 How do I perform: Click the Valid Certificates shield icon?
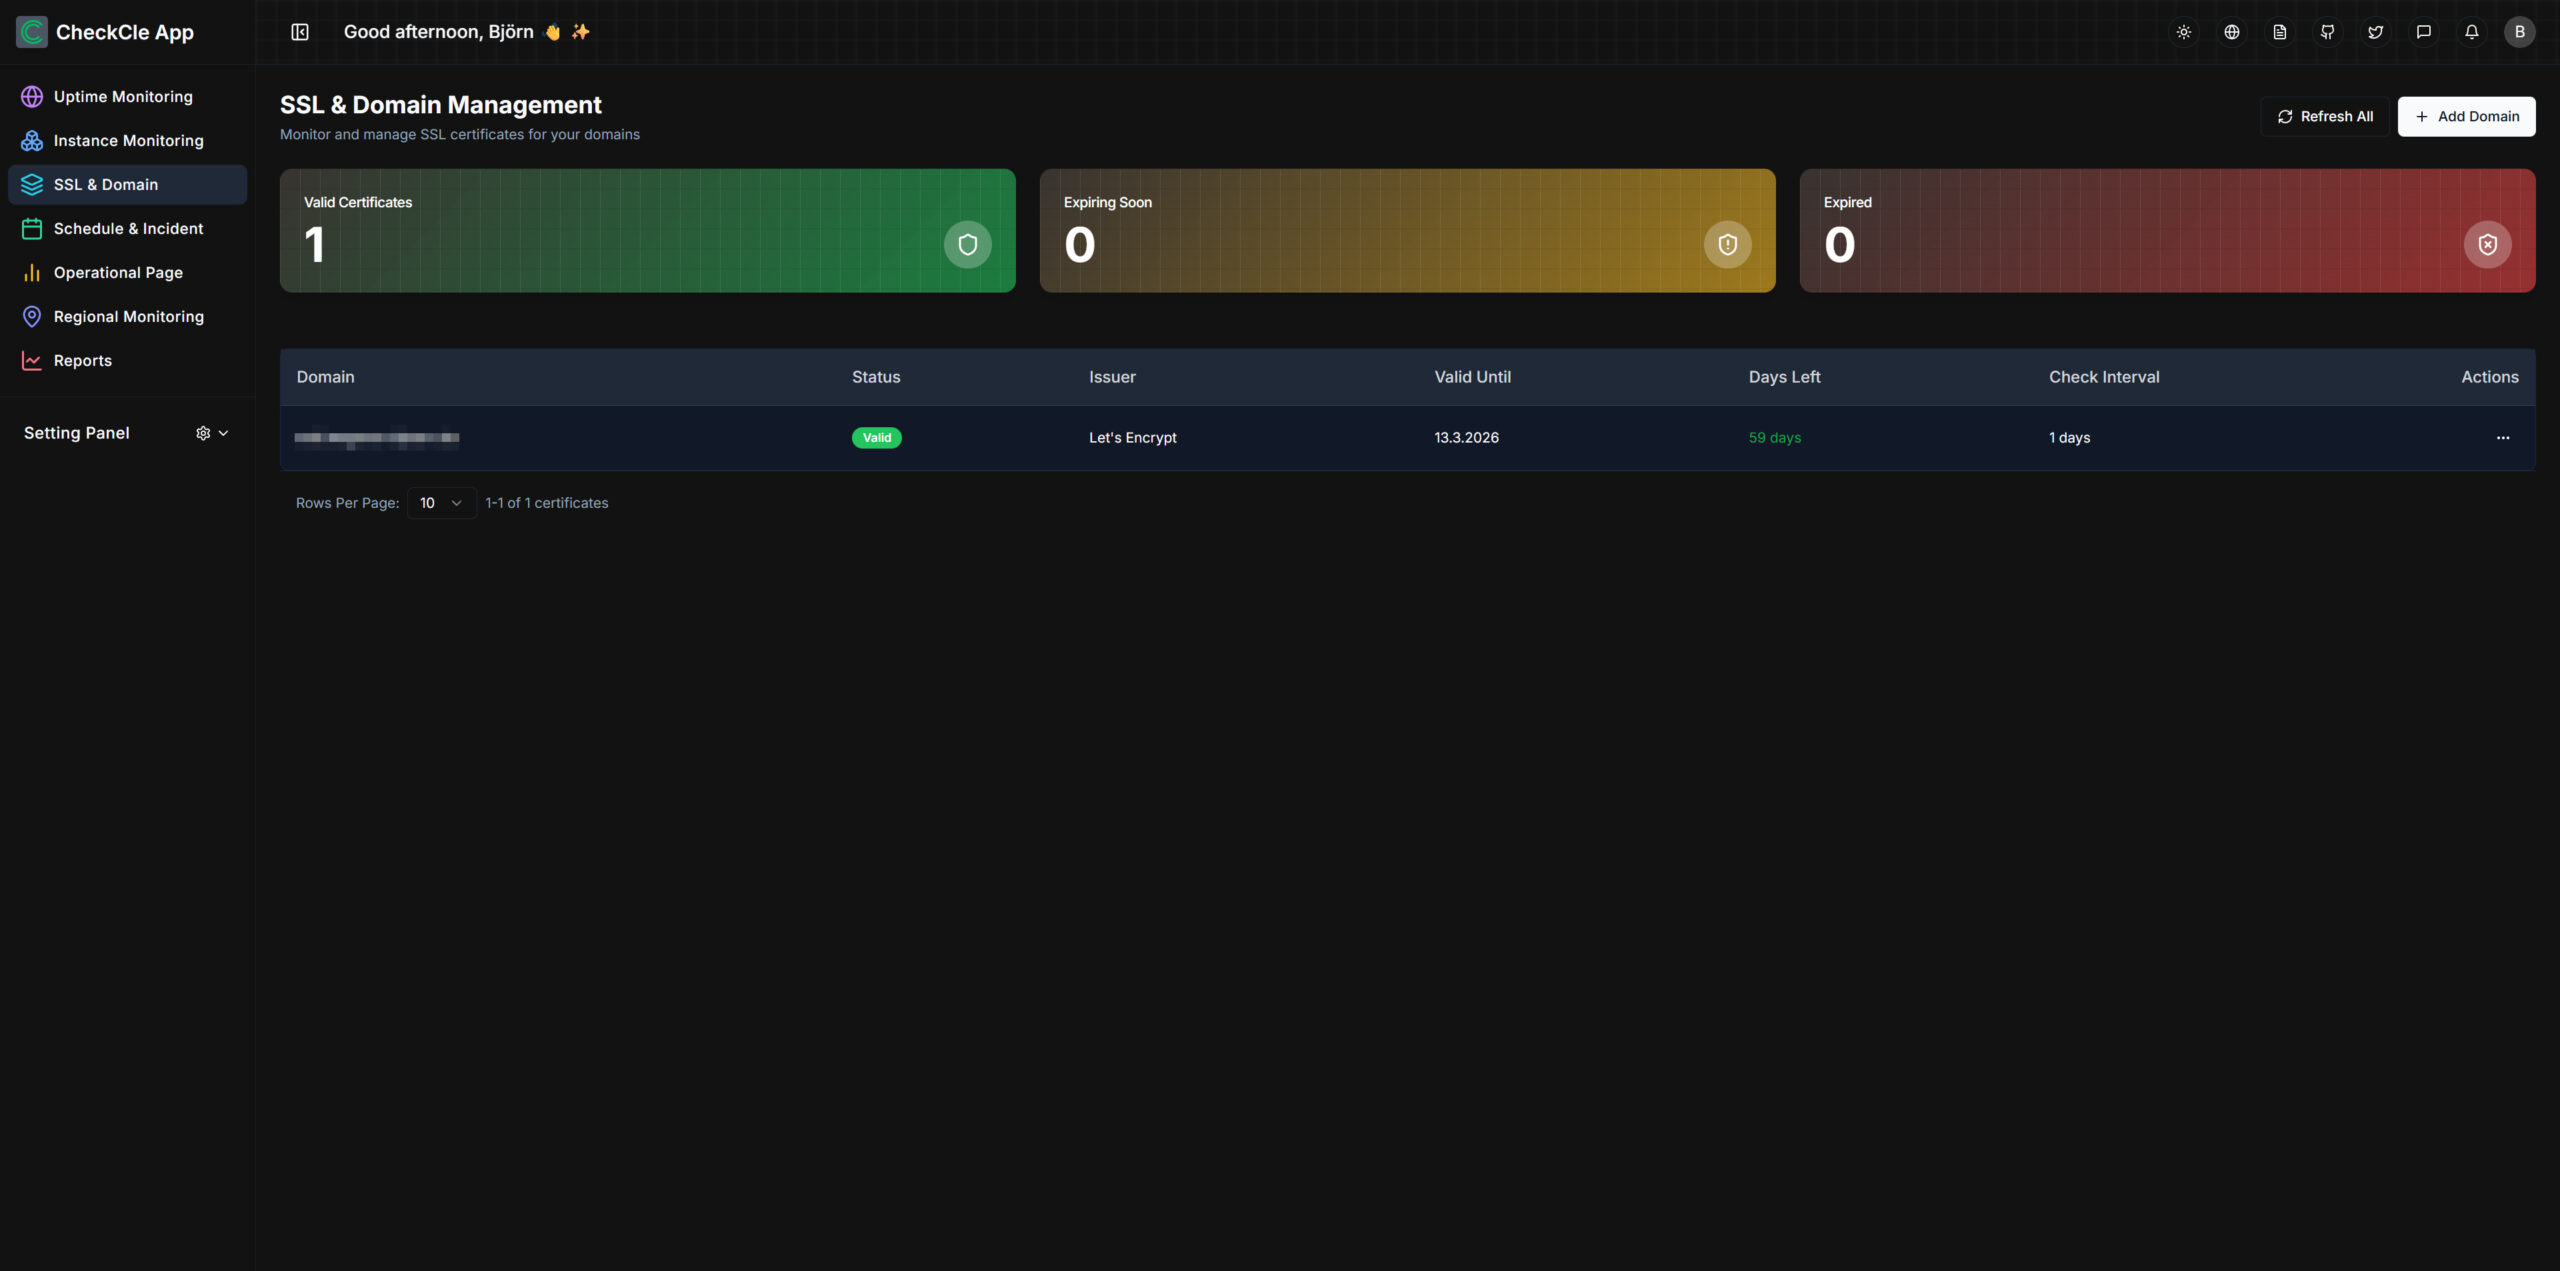point(968,245)
